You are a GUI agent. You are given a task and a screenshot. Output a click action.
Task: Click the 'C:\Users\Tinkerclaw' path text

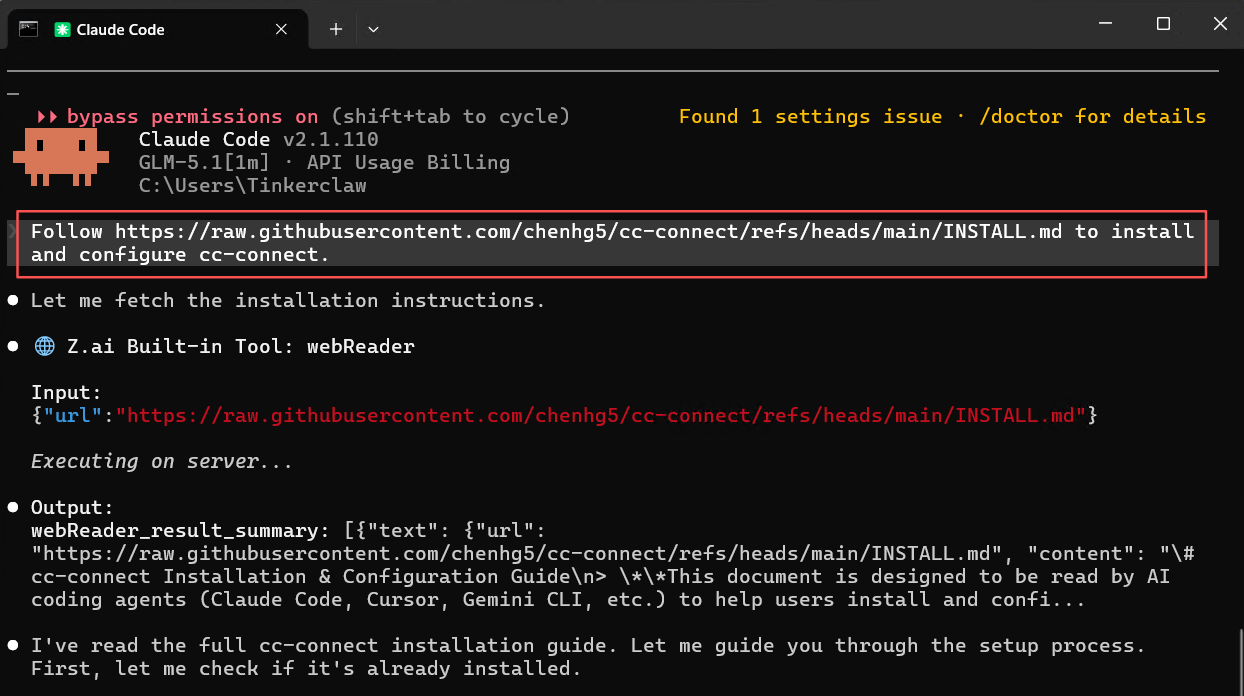pos(253,185)
